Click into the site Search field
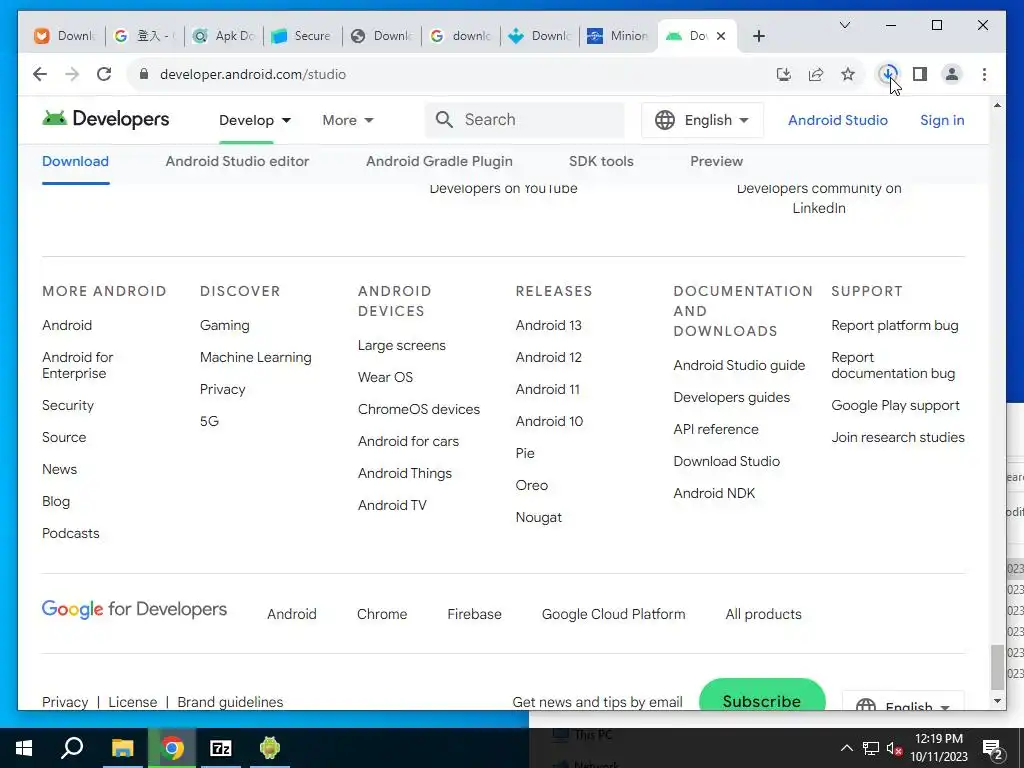 [x=524, y=120]
